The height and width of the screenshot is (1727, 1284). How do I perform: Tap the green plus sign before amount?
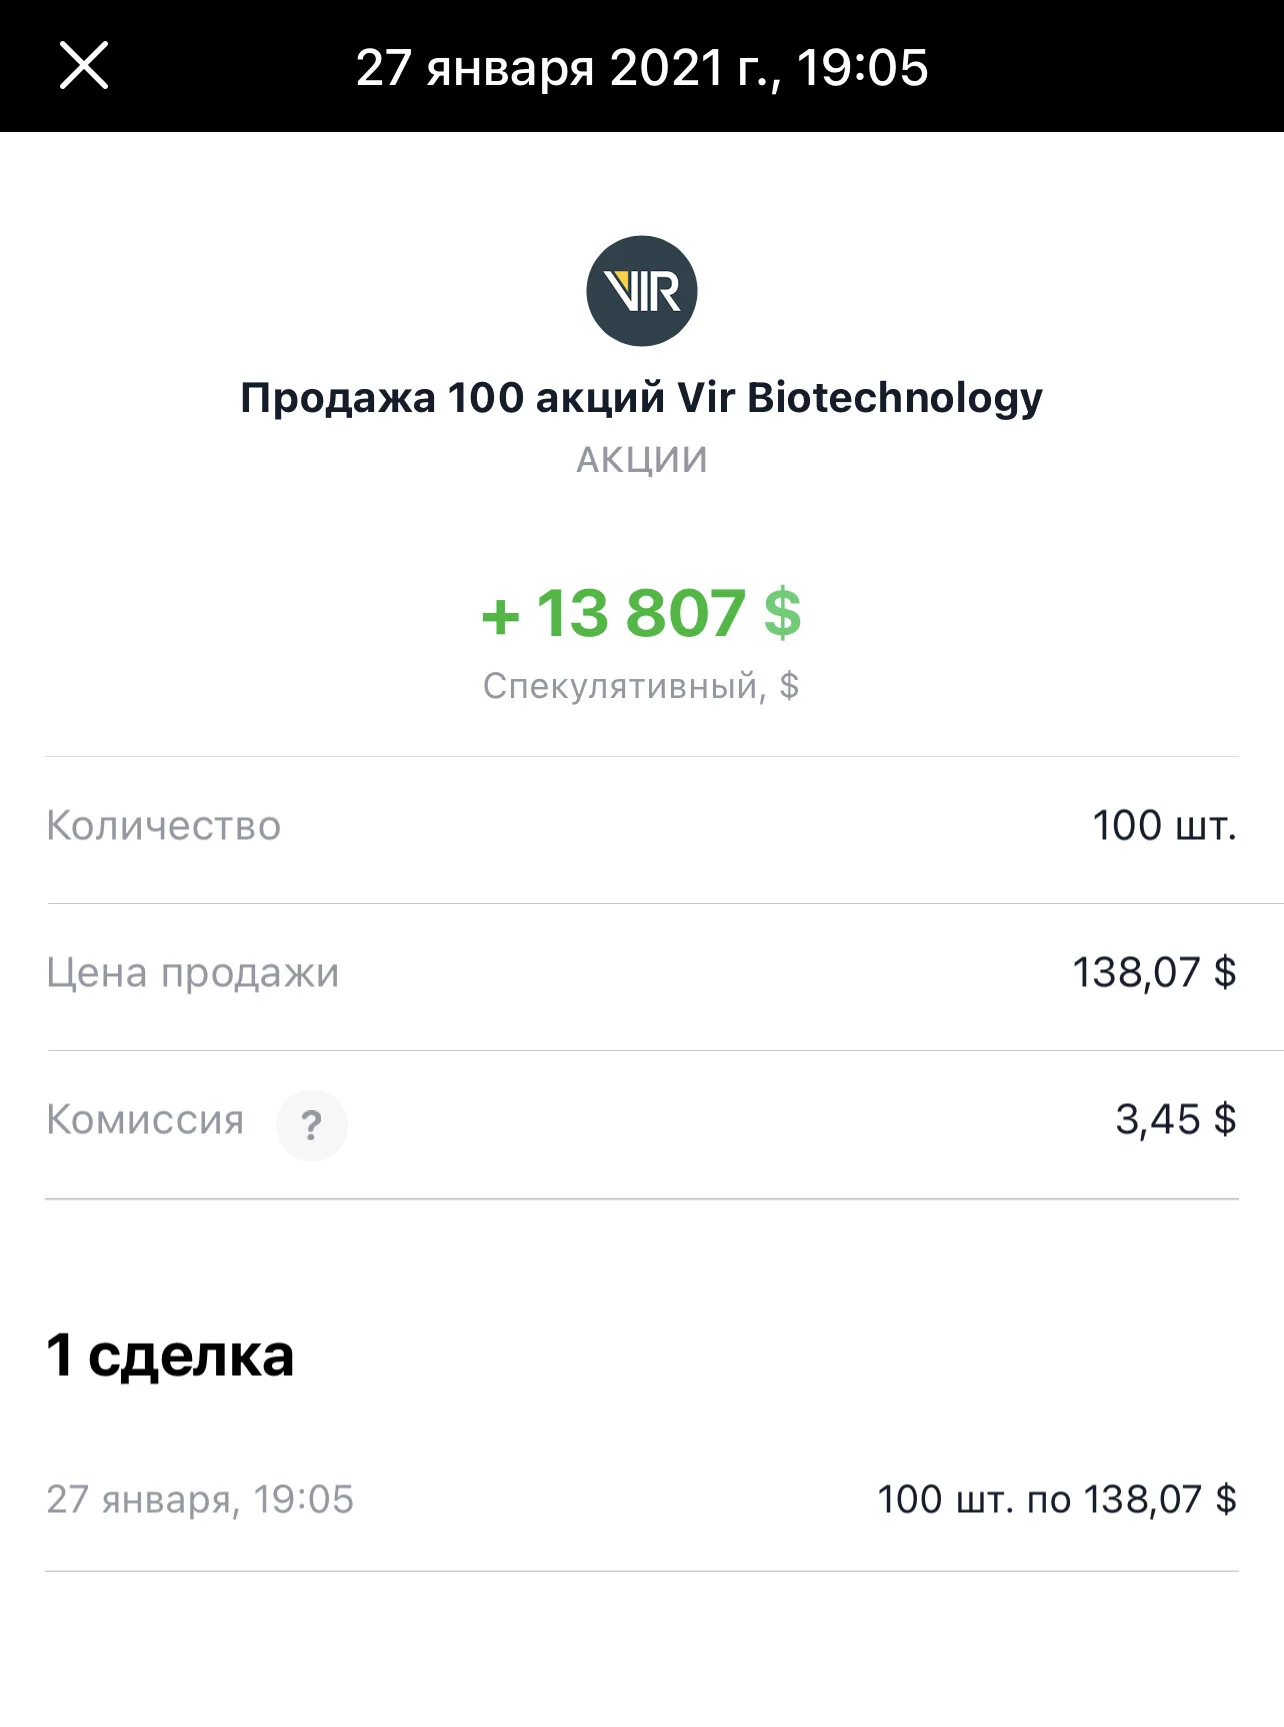pos(501,616)
